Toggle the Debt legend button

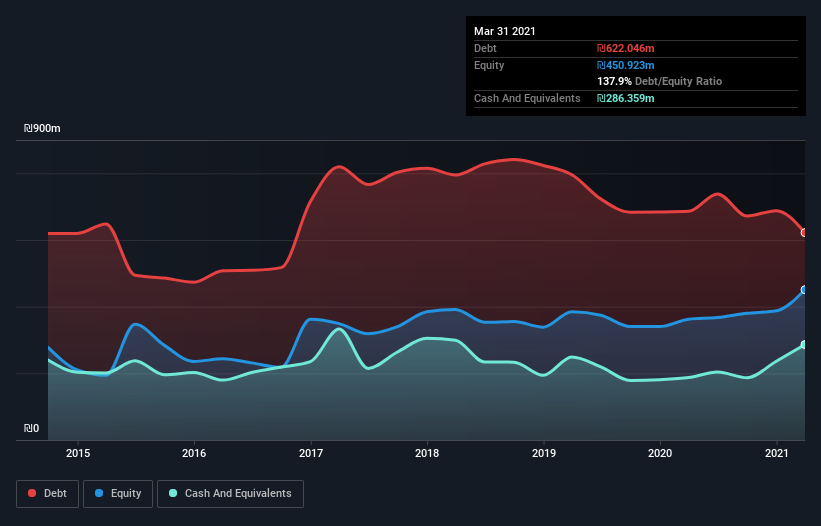(x=47, y=494)
